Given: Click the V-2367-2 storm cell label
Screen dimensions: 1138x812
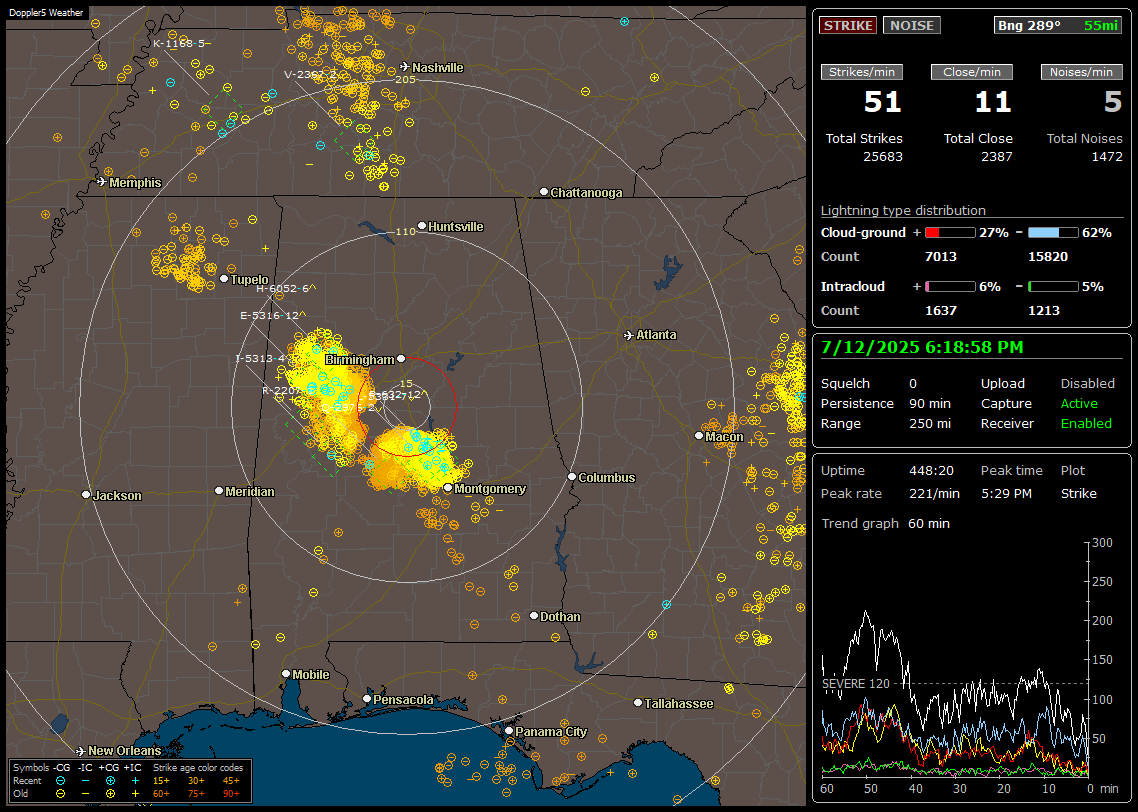Looking at the screenshot, I should (x=310, y=74).
